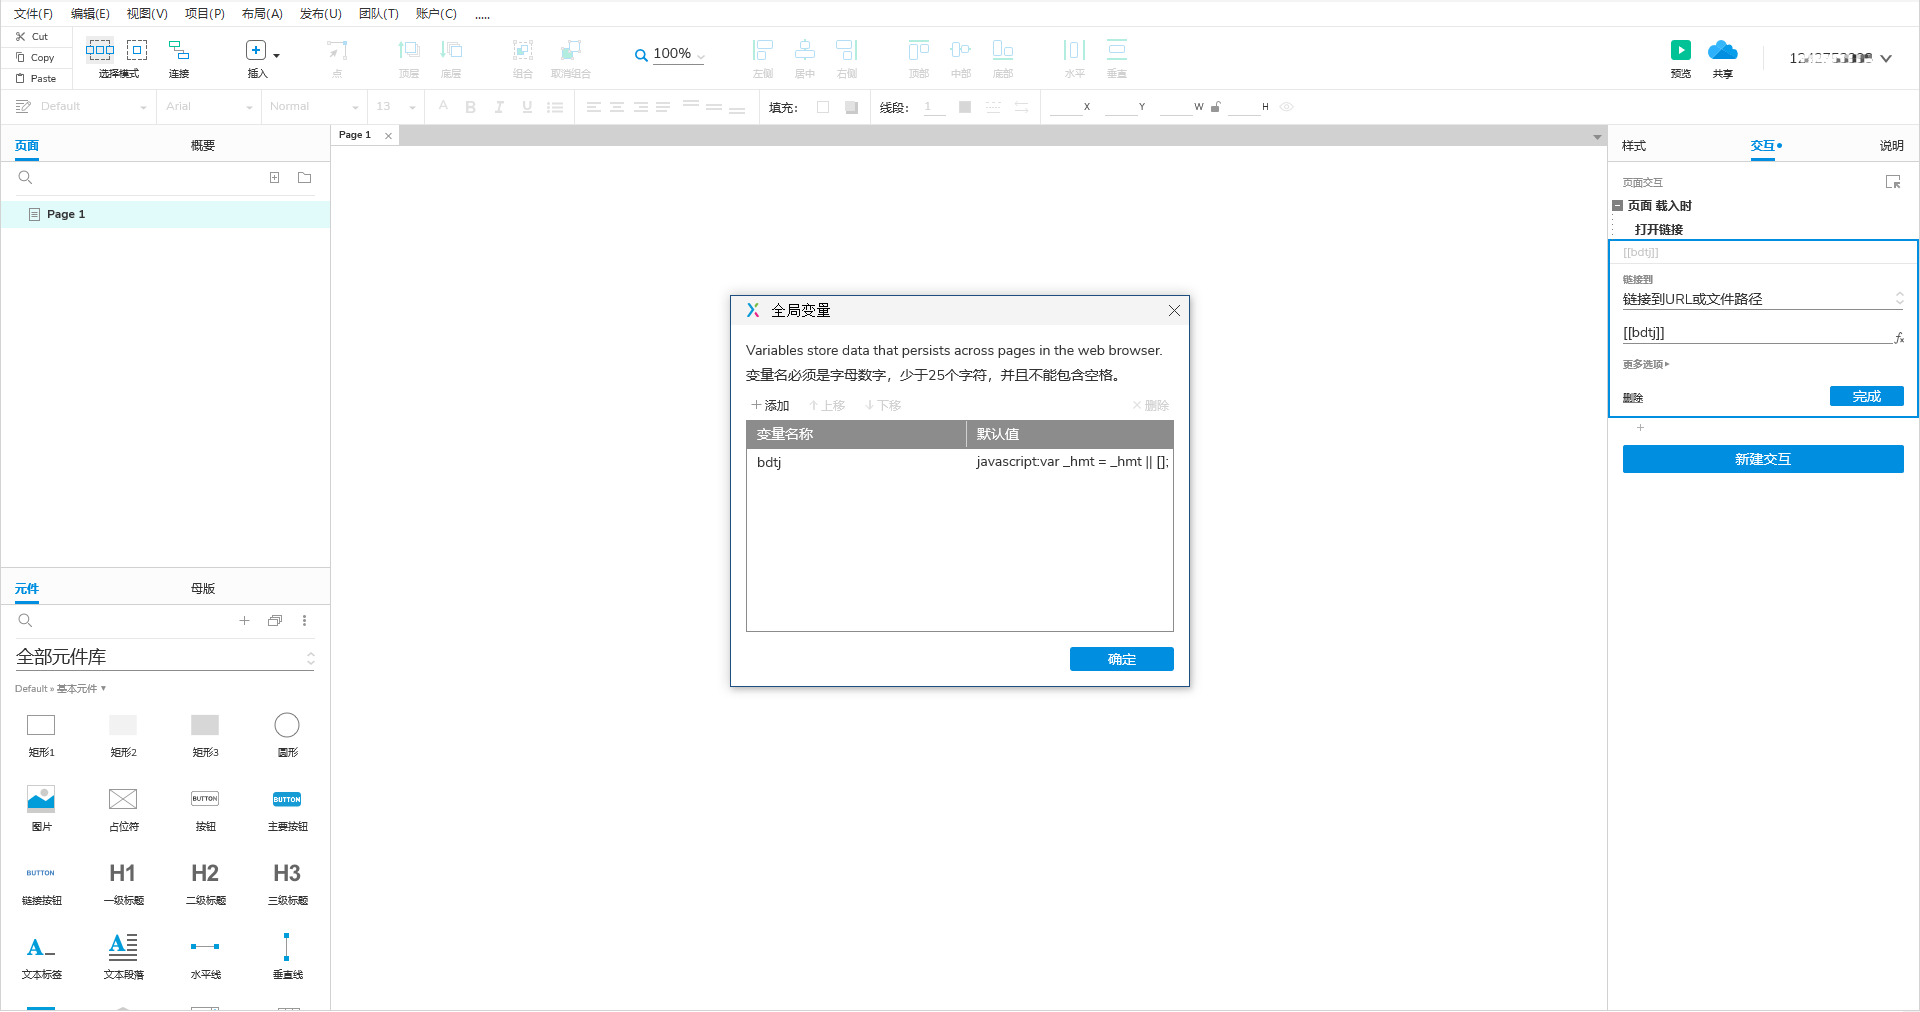Toggle the lock aspect ratio icon
The height and width of the screenshot is (1012, 1920).
pos(1216,107)
